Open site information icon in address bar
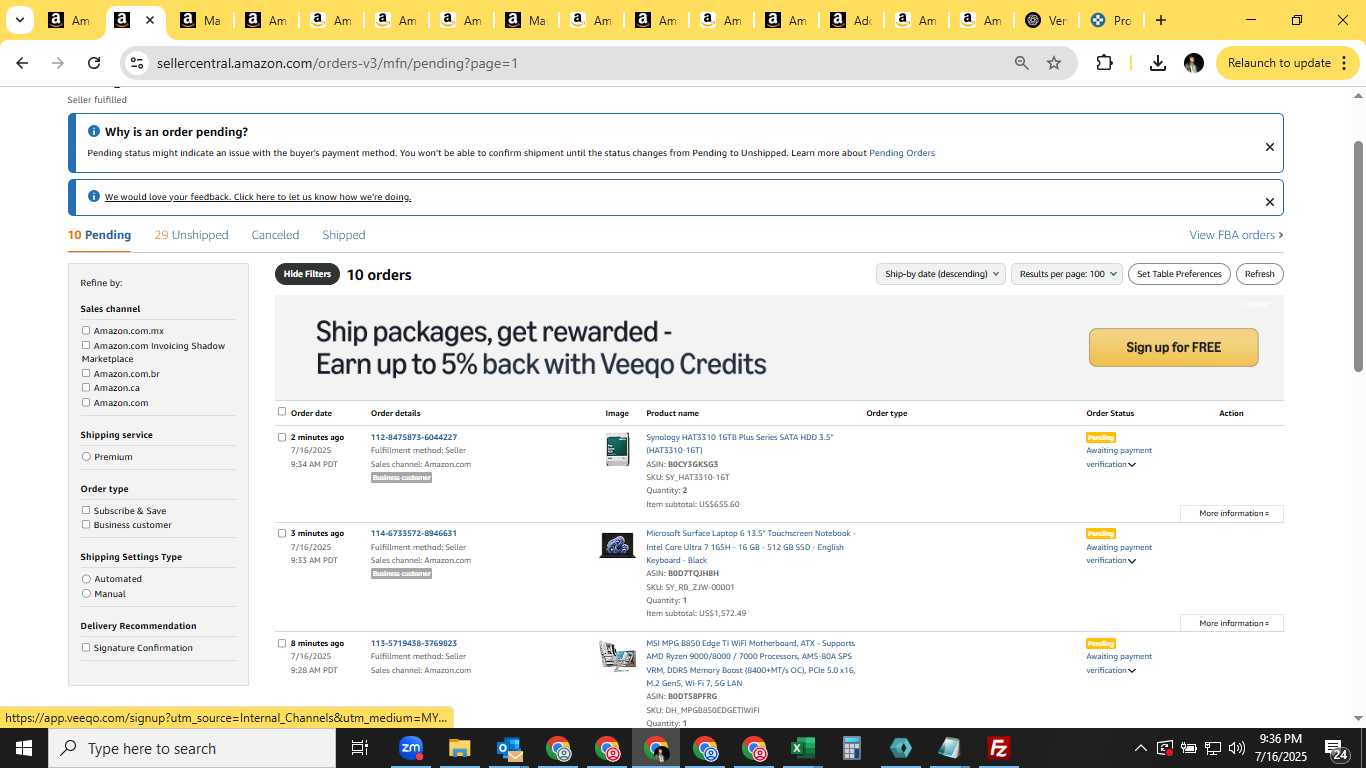This screenshot has height=768, width=1366. [138, 63]
